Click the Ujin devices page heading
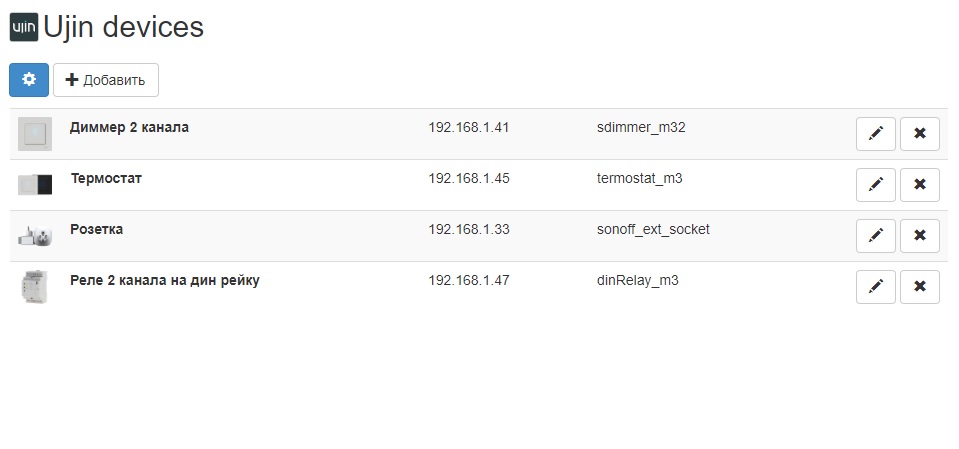The height and width of the screenshot is (449, 959). point(124,27)
